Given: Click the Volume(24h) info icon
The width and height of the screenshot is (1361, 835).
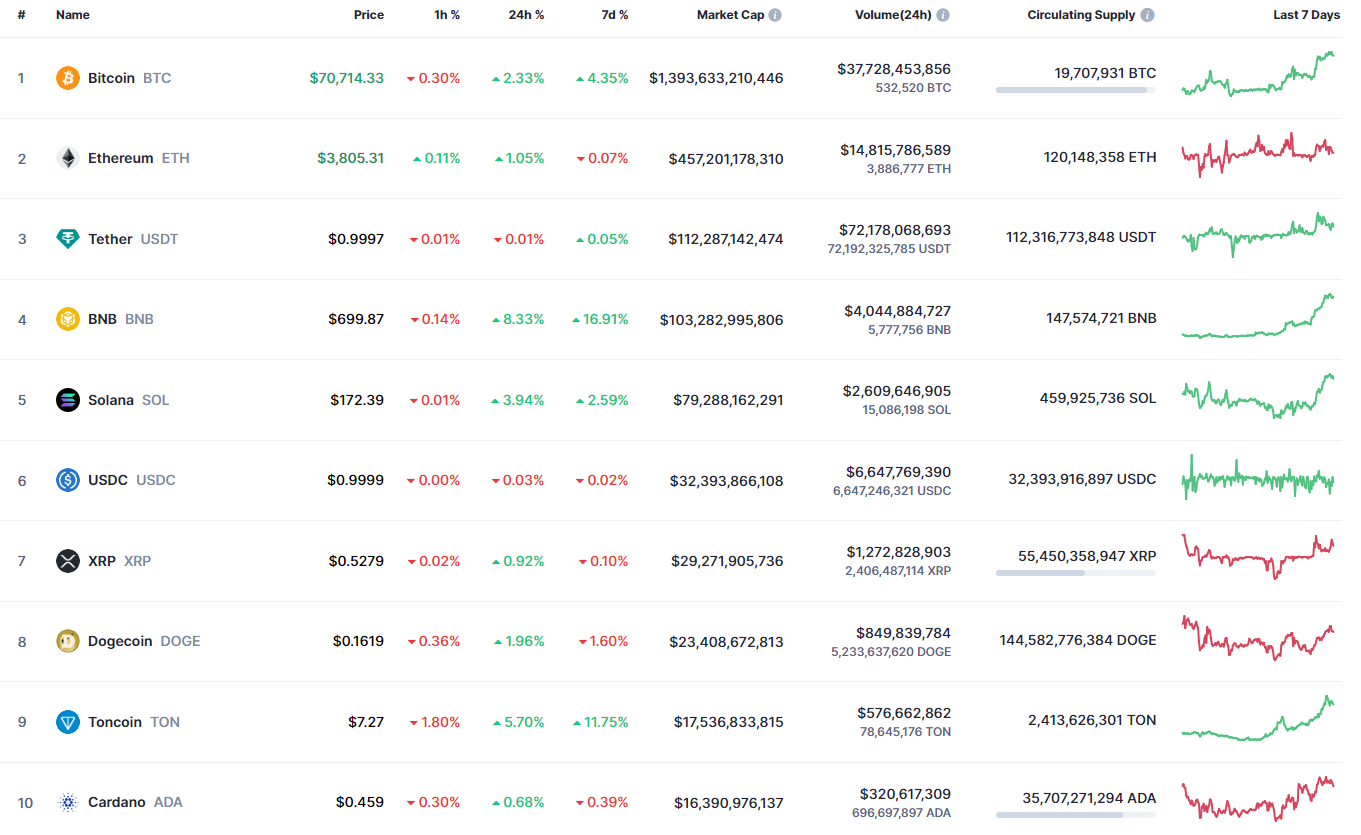Looking at the screenshot, I should (943, 15).
